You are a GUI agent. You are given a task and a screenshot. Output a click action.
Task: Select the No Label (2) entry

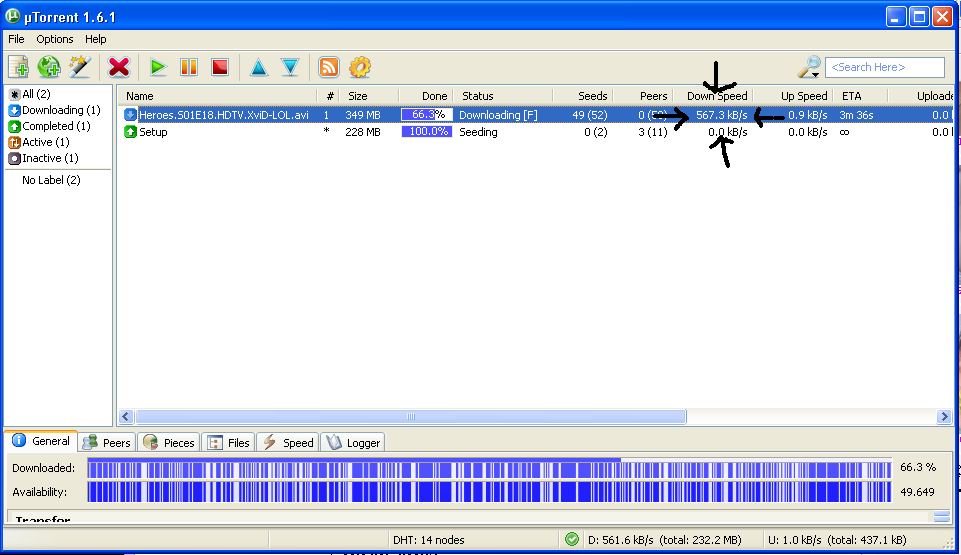click(51, 179)
